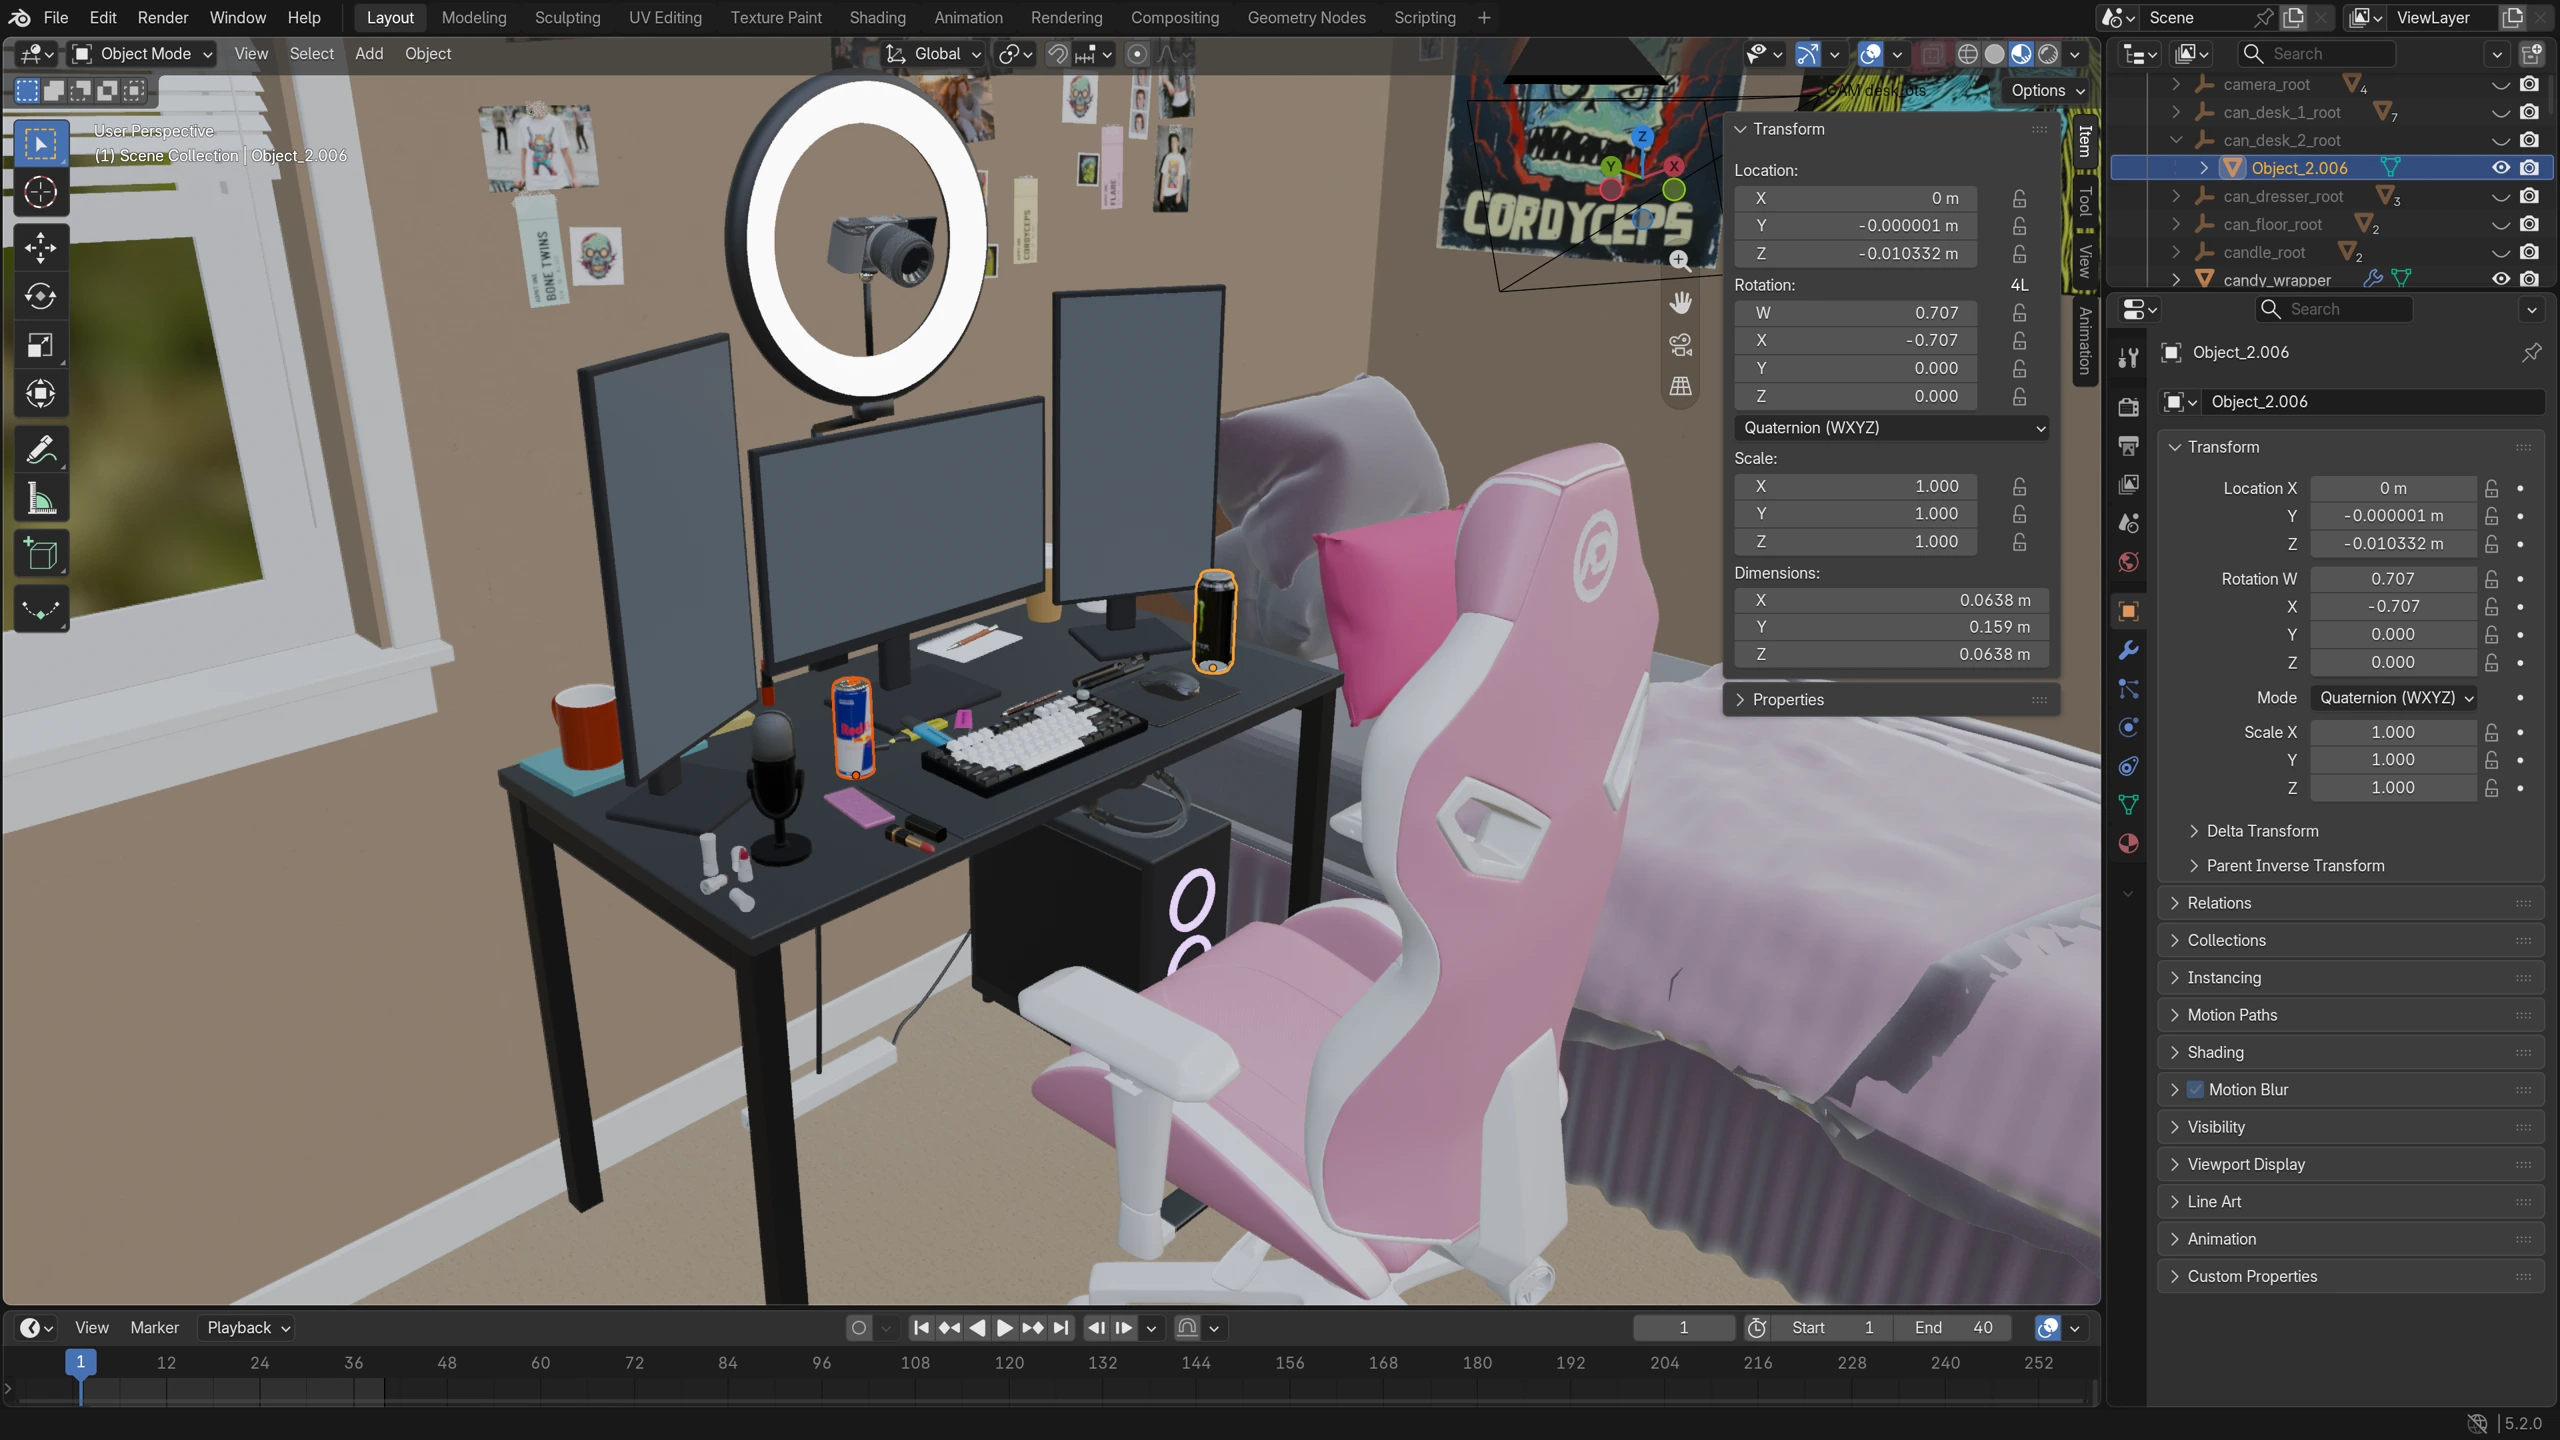
Task: Expand can_dresser_root in outliner
Action: [2176, 196]
